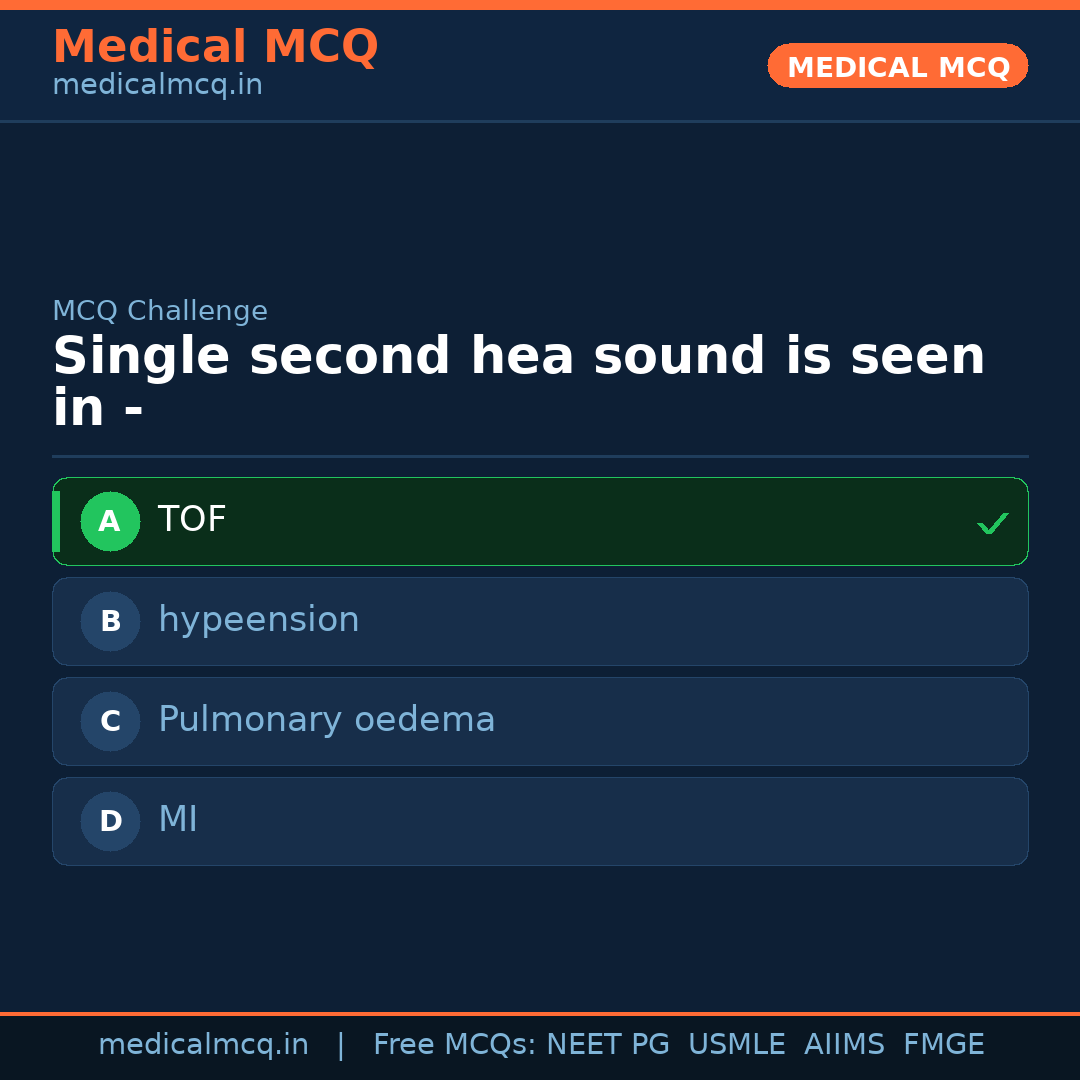Select answer option B labeled hypeension
Viewport: 1080px width, 1080px height.
tap(540, 621)
